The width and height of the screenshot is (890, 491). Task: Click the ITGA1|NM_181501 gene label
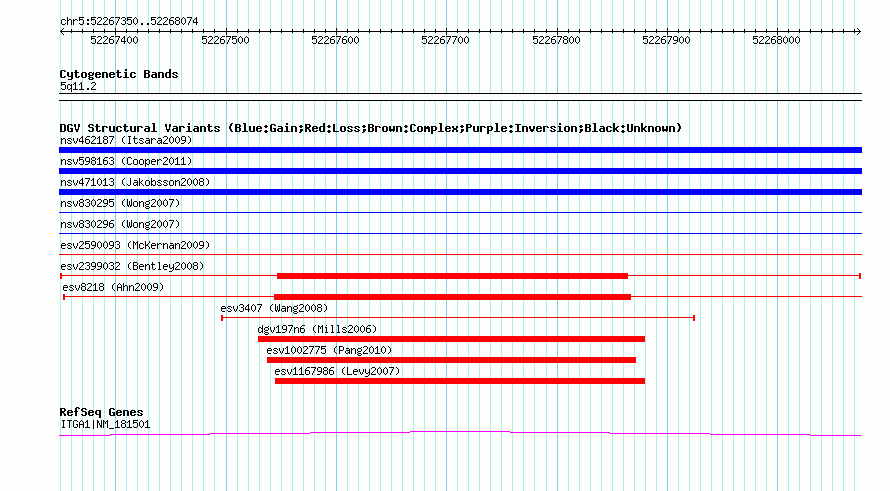point(105,425)
